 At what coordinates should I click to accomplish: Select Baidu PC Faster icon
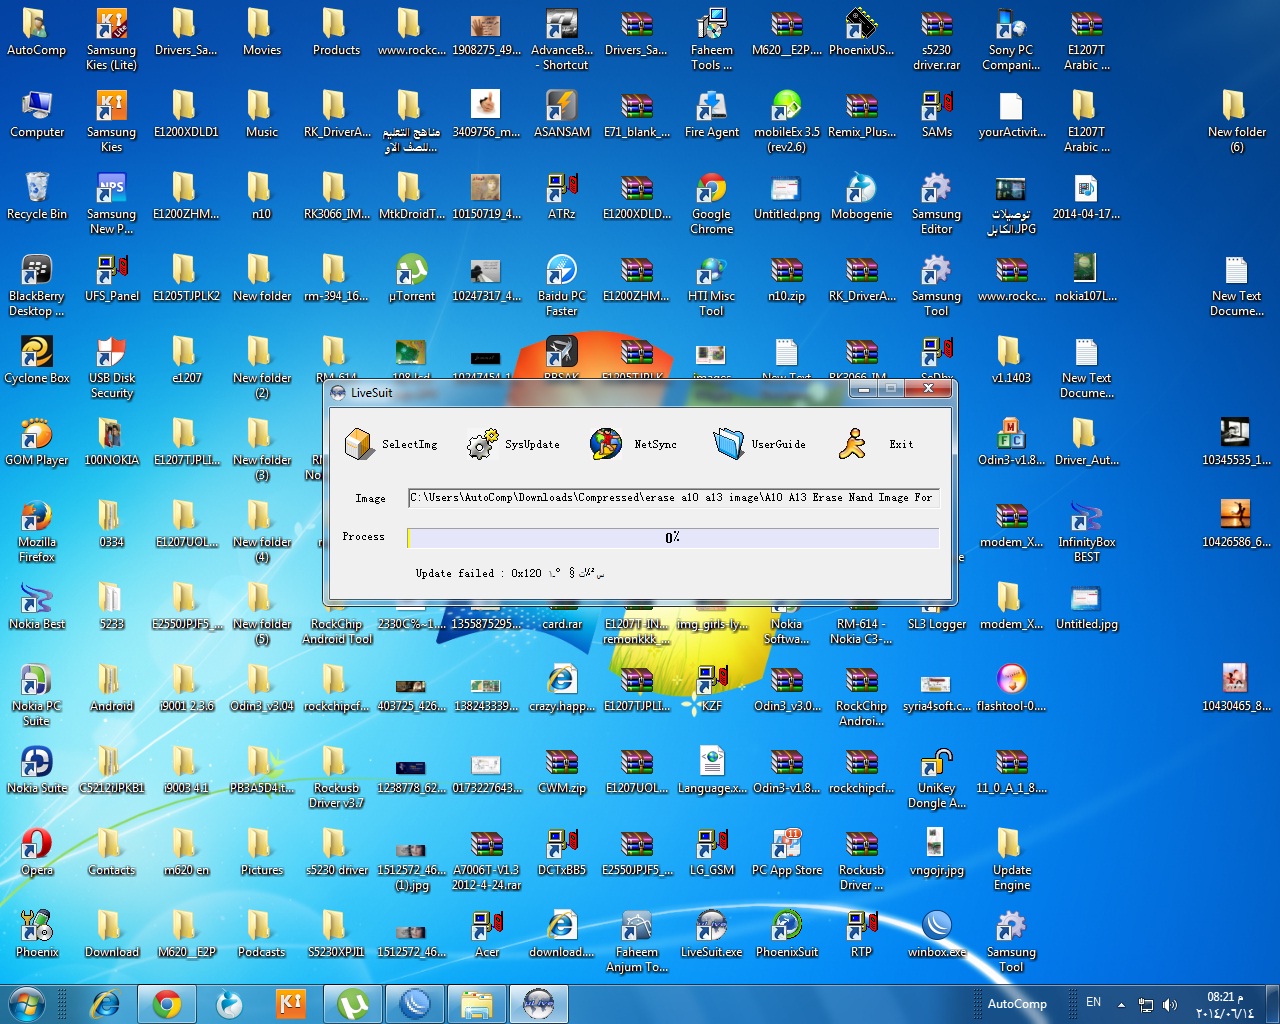(x=562, y=286)
